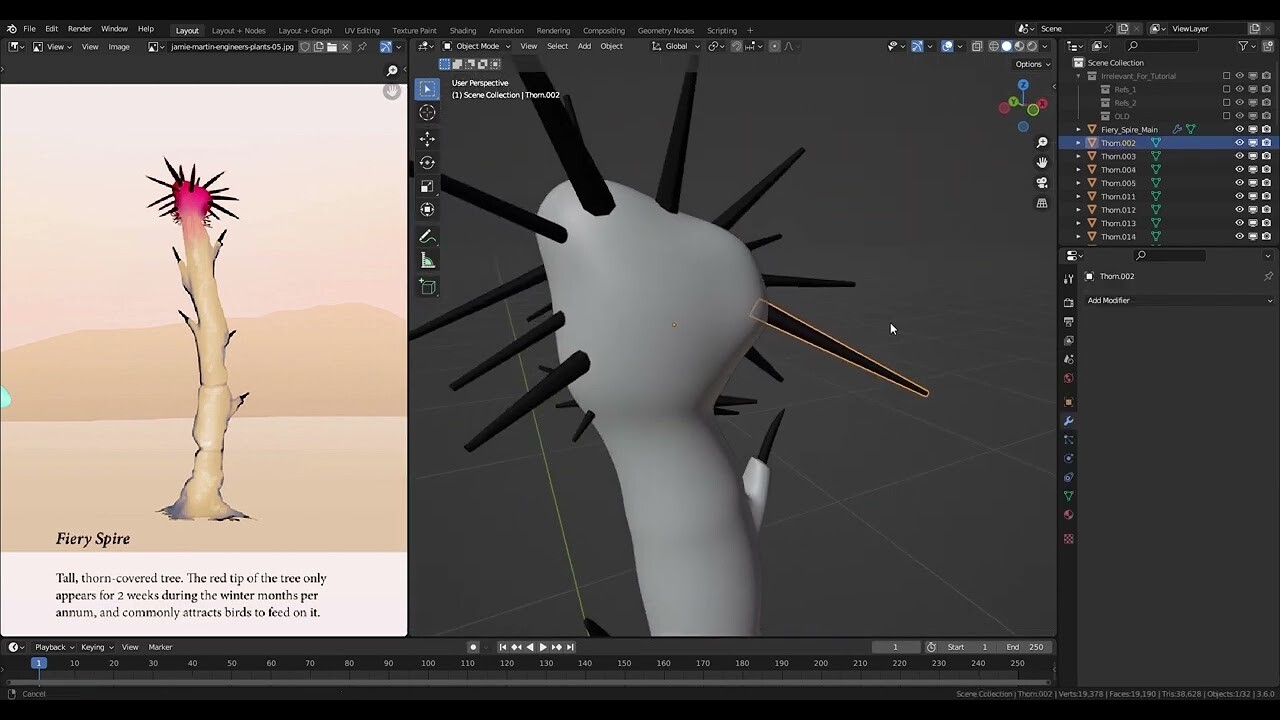Open the Options popover in the viewport
Viewport: 1280px width, 720px height.
click(1032, 63)
